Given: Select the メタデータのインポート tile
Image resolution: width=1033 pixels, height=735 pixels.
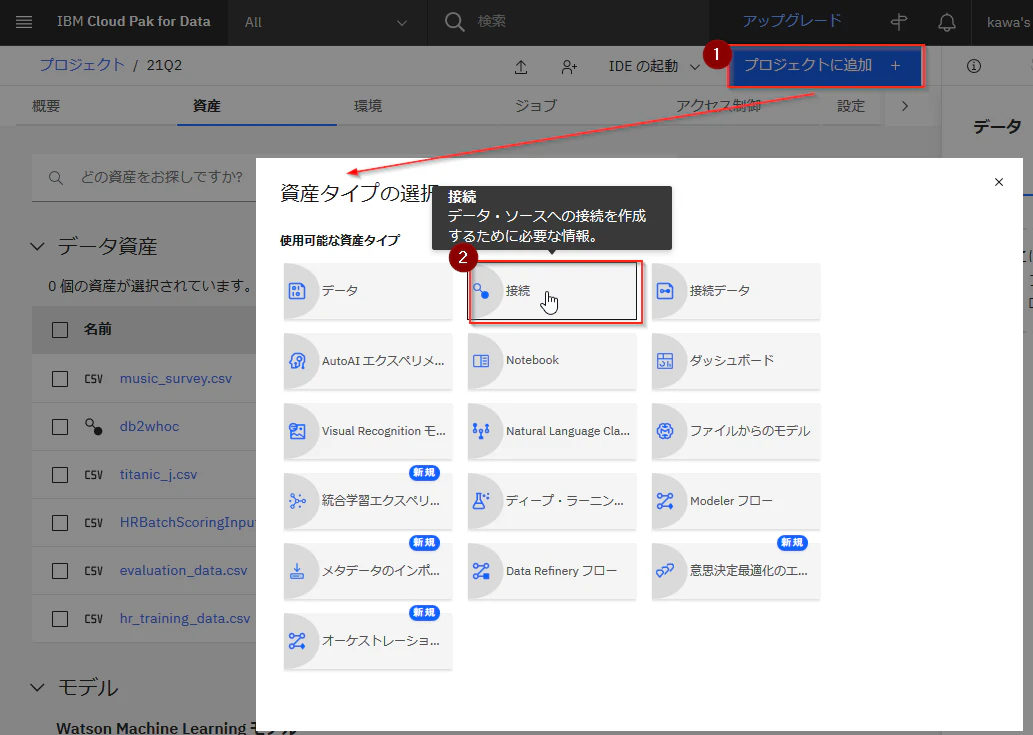Looking at the screenshot, I should [x=368, y=571].
